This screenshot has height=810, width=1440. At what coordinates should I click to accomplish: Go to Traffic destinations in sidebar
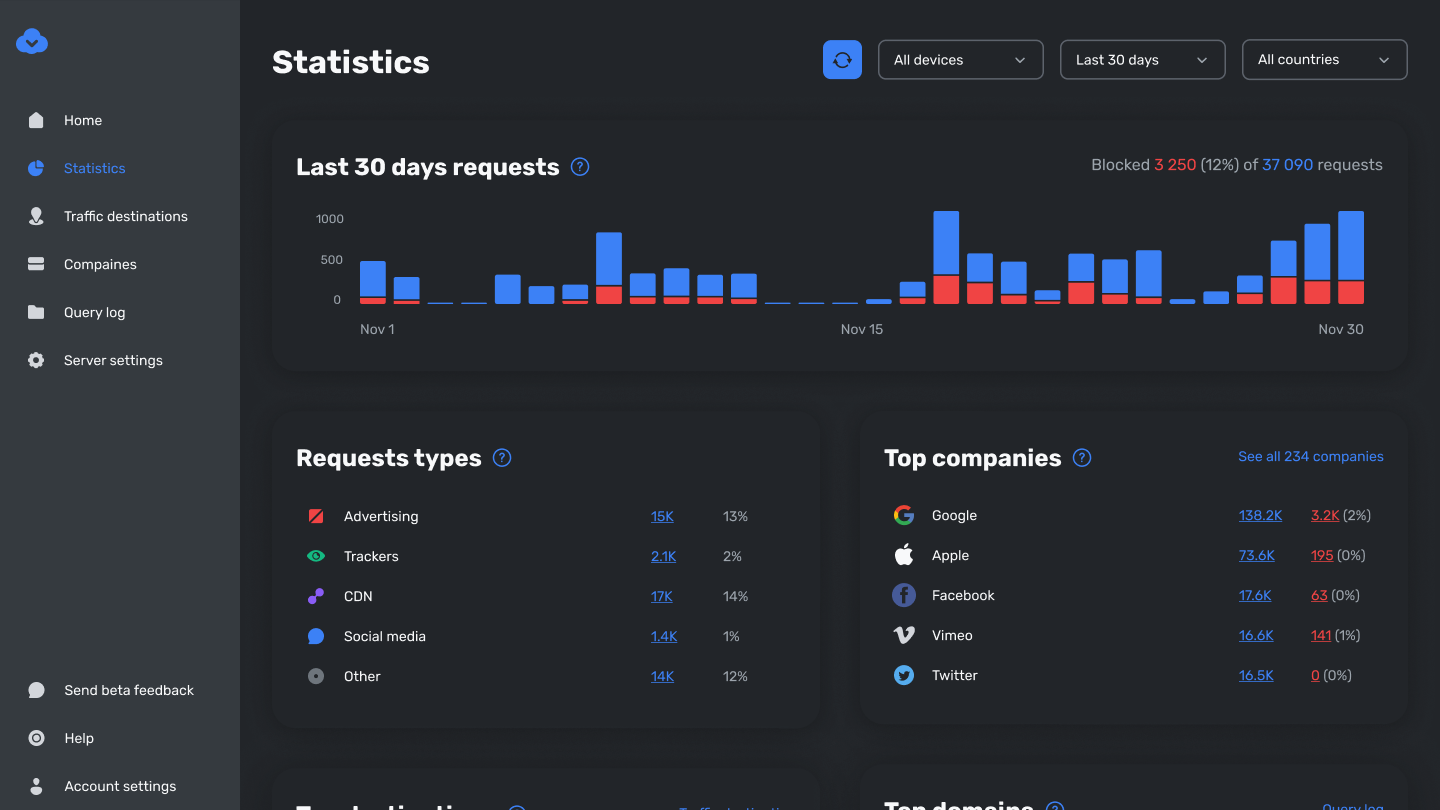click(x=125, y=216)
